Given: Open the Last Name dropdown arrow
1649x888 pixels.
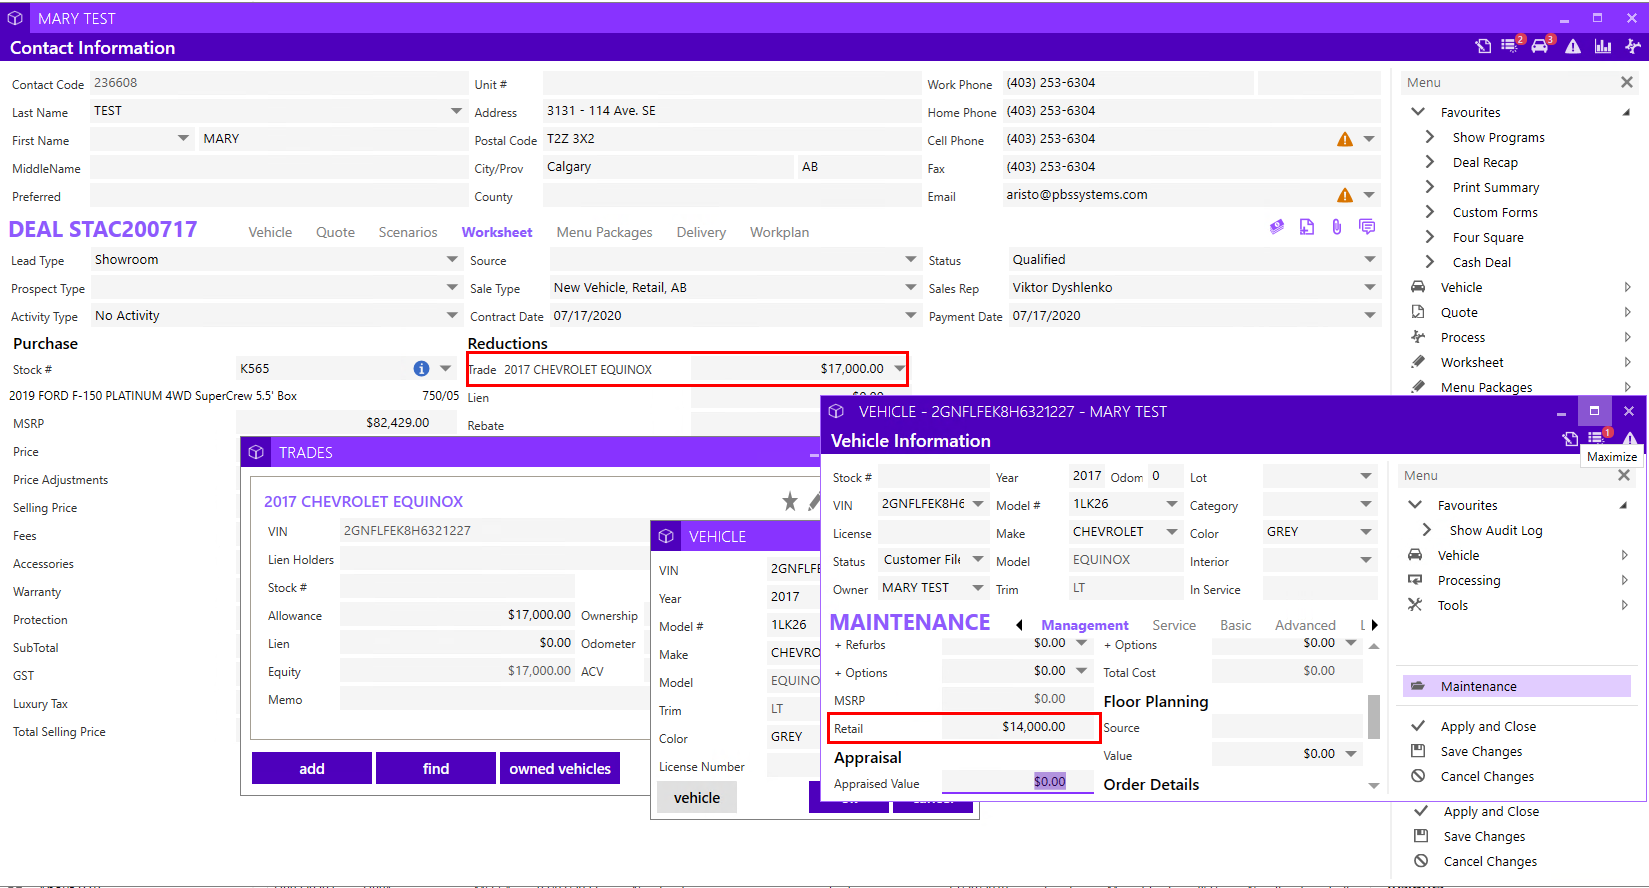Looking at the screenshot, I should pyautogui.click(x=456, y=111).
